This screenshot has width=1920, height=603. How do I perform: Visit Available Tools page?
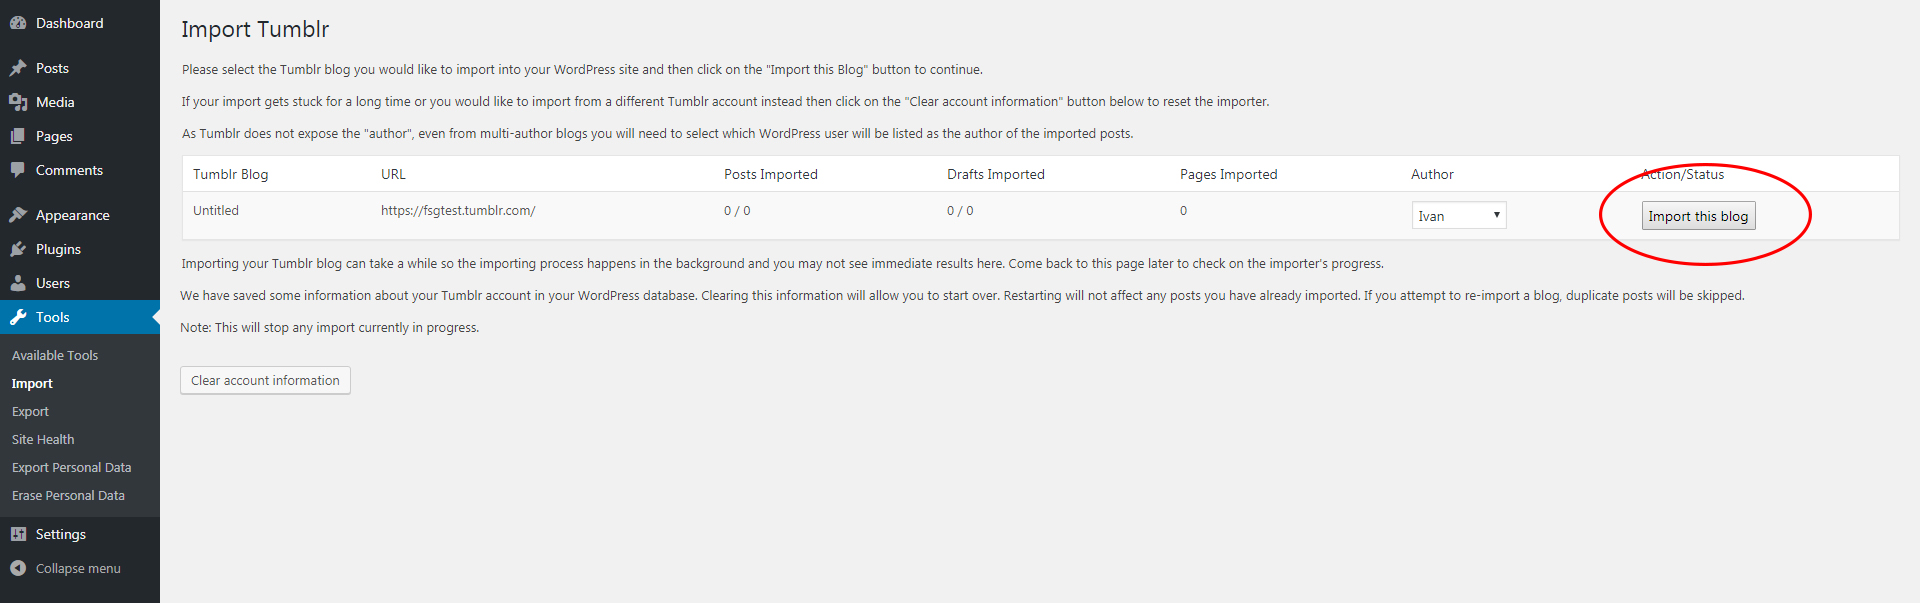55,354
